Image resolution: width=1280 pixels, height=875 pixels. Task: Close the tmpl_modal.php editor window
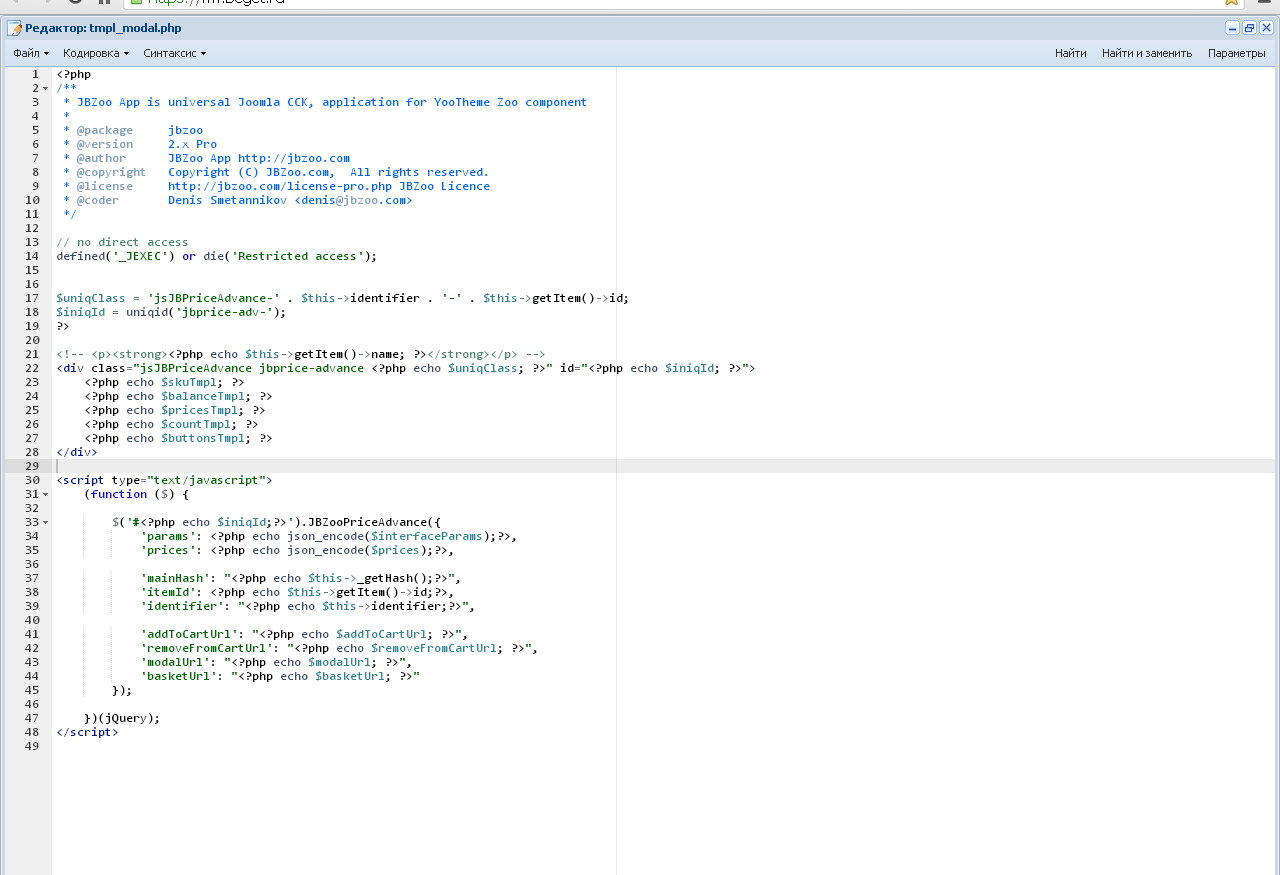click(1266, 28)
